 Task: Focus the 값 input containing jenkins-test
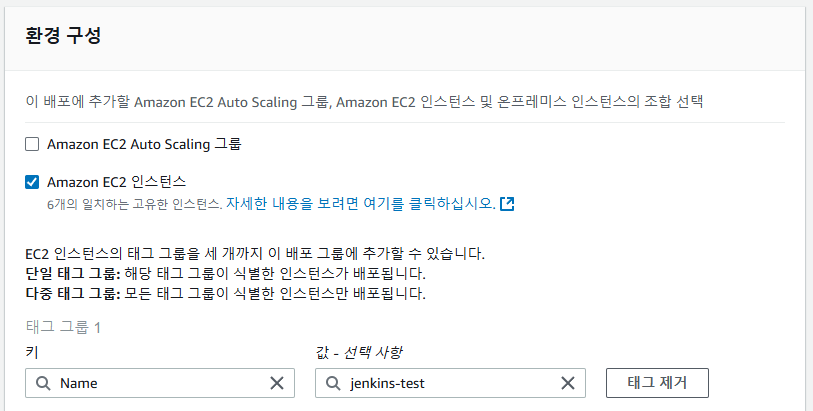click(450, 383)
